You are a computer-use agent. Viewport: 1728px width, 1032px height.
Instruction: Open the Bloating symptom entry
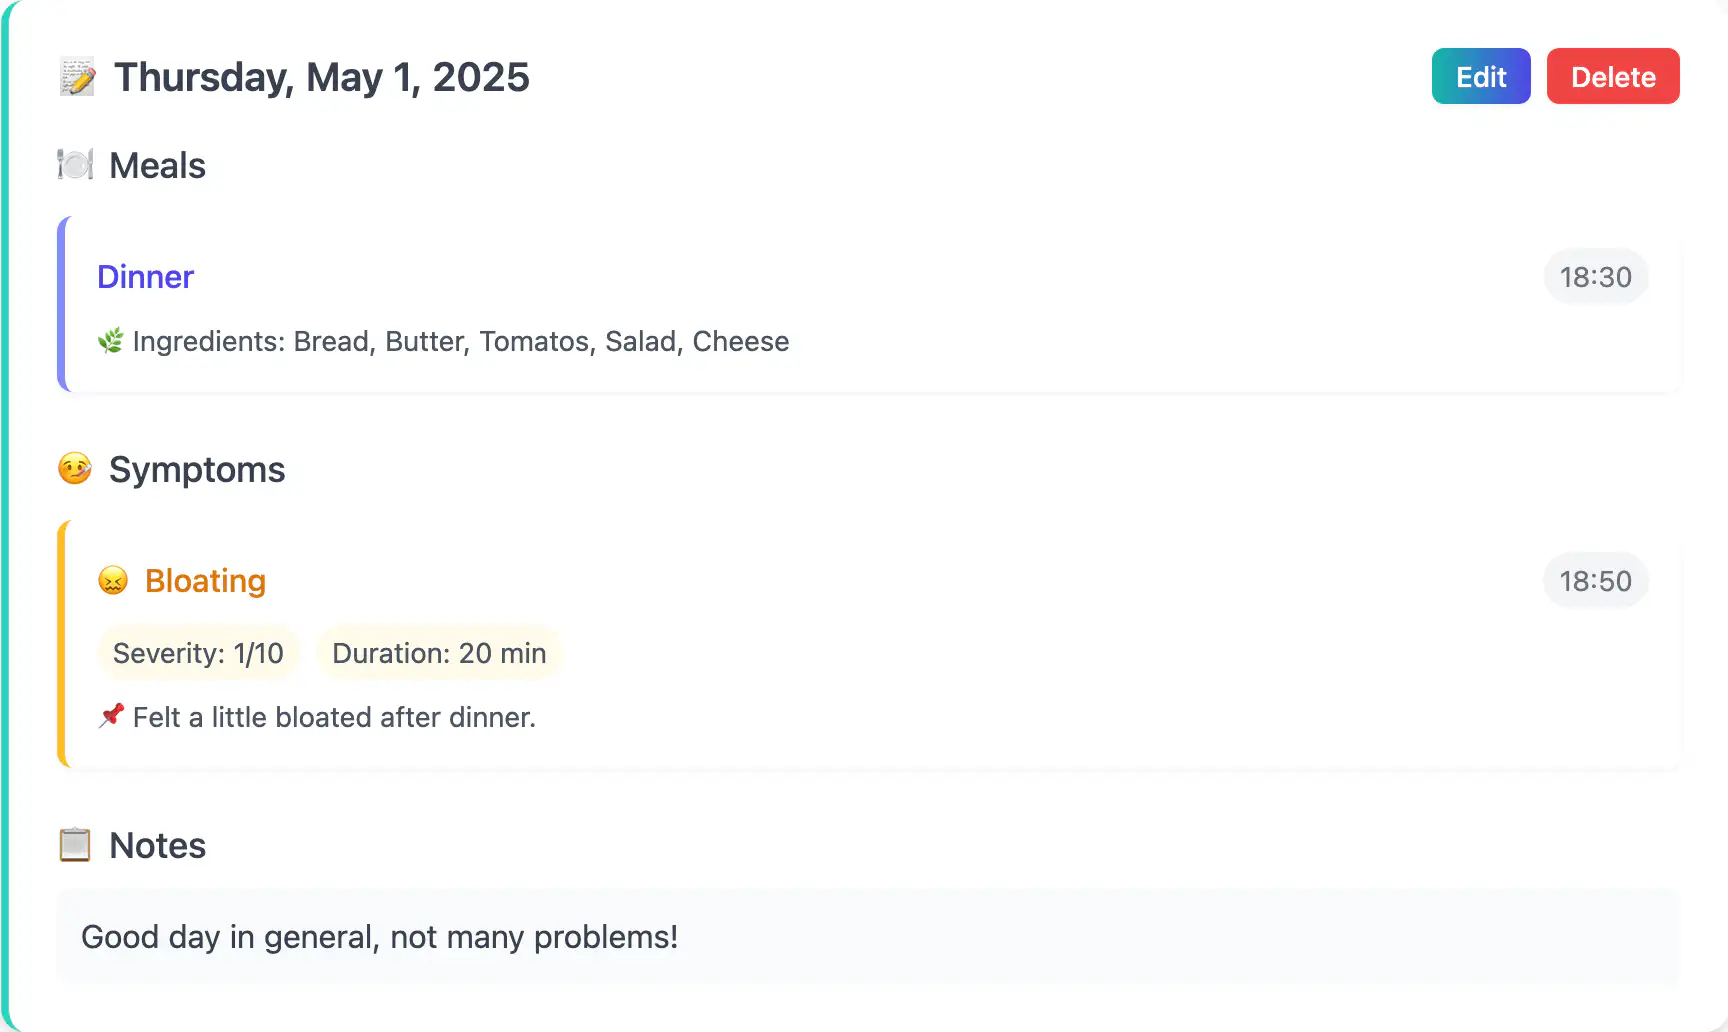coord(205,580)
